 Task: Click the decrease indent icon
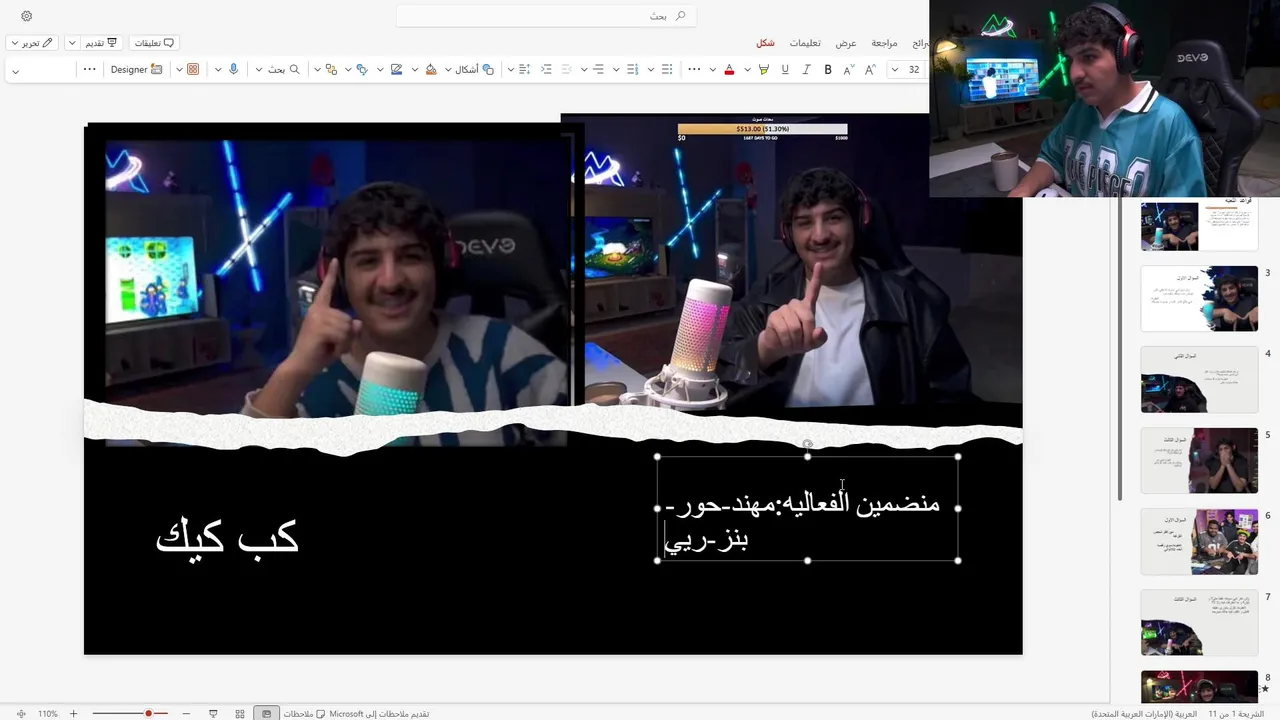[x=567, y=70]
